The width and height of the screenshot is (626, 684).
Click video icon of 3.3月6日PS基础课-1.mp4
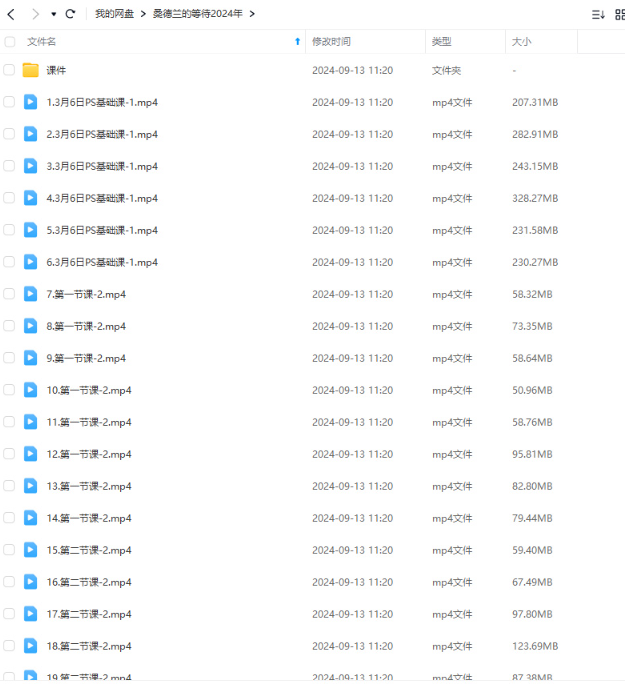point(30,166)
